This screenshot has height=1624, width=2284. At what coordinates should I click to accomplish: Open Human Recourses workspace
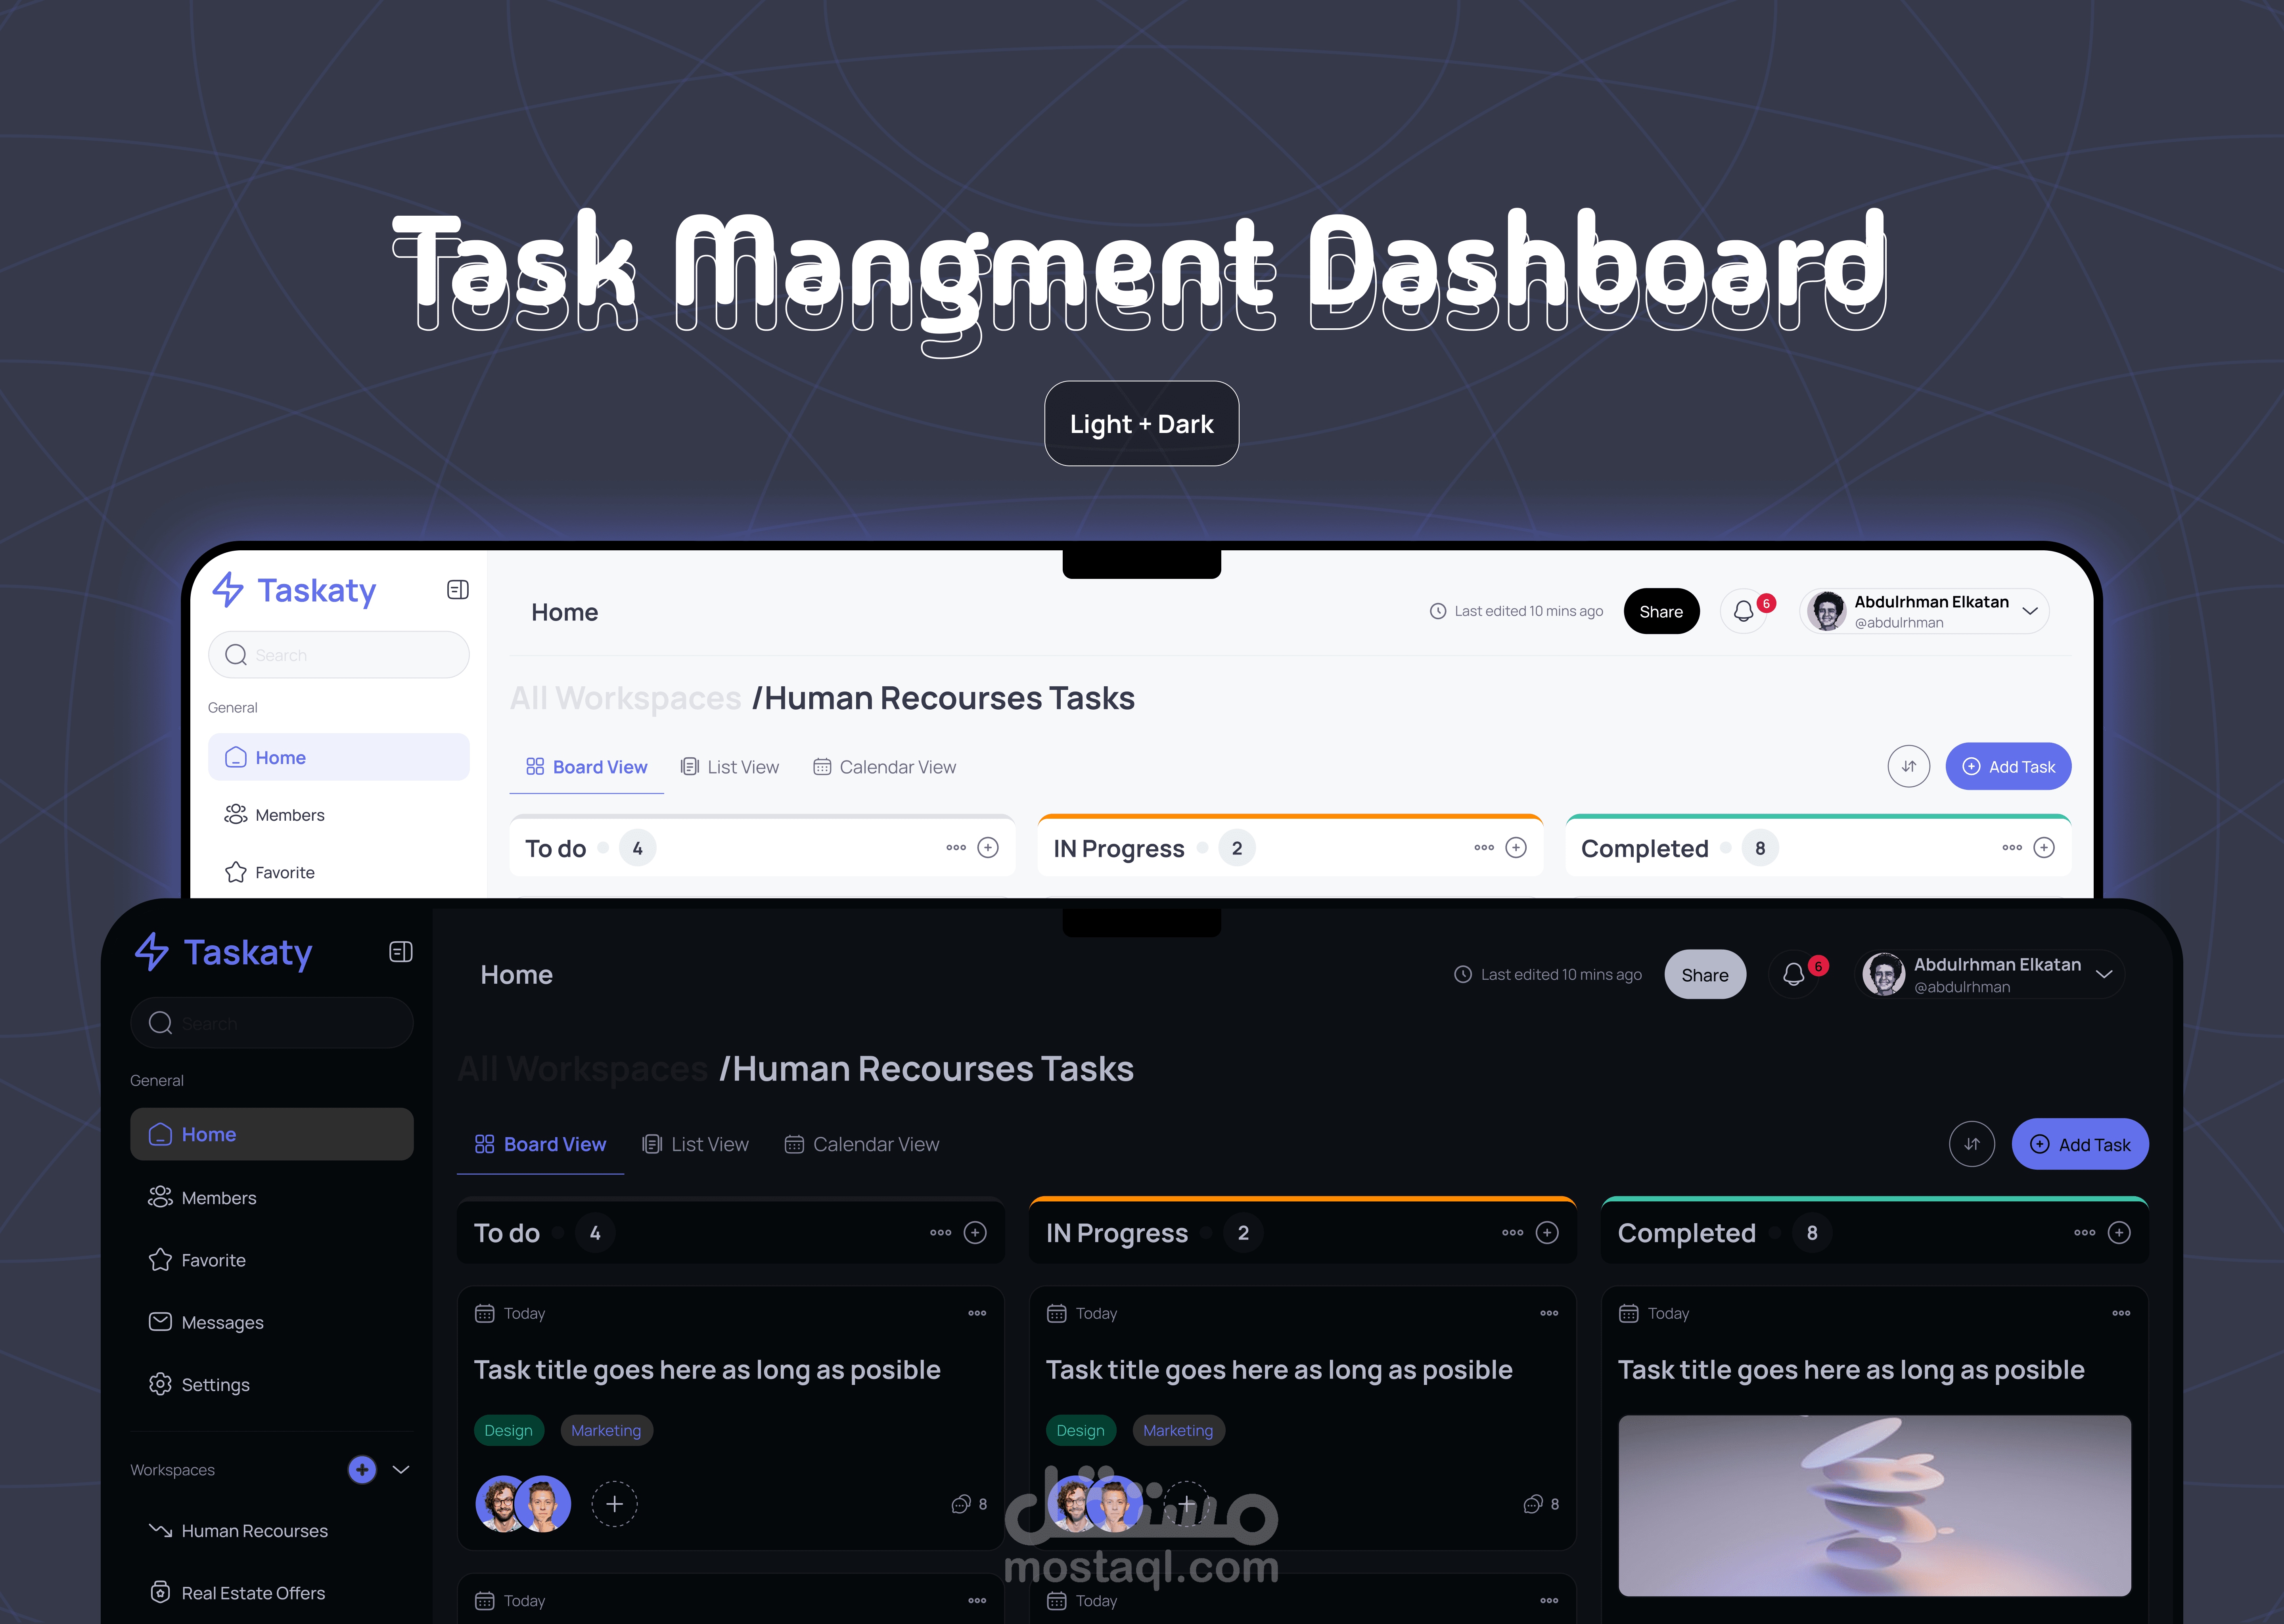coord(272,1531)
